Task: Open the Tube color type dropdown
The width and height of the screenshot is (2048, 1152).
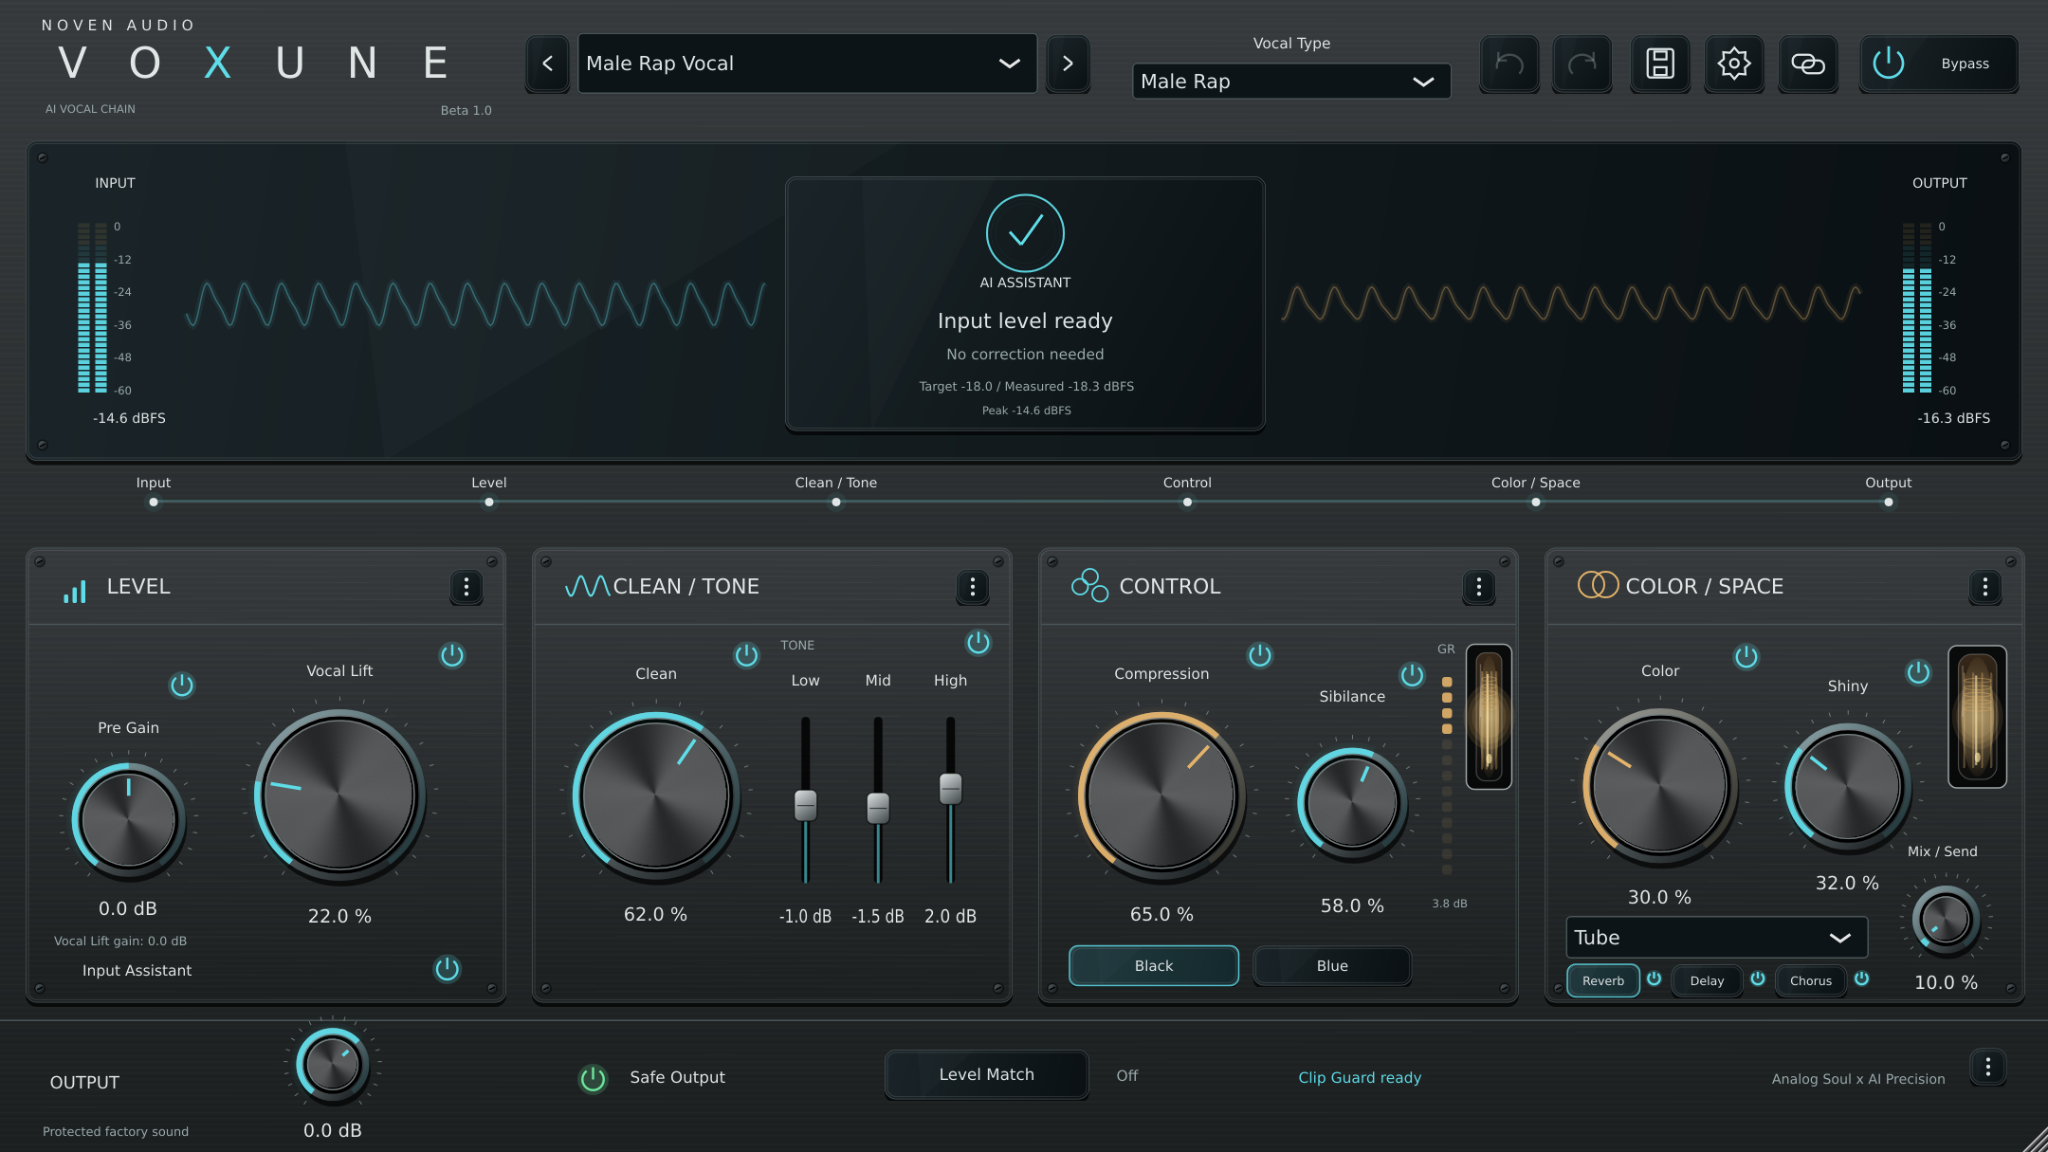Action: (1716, 938)
